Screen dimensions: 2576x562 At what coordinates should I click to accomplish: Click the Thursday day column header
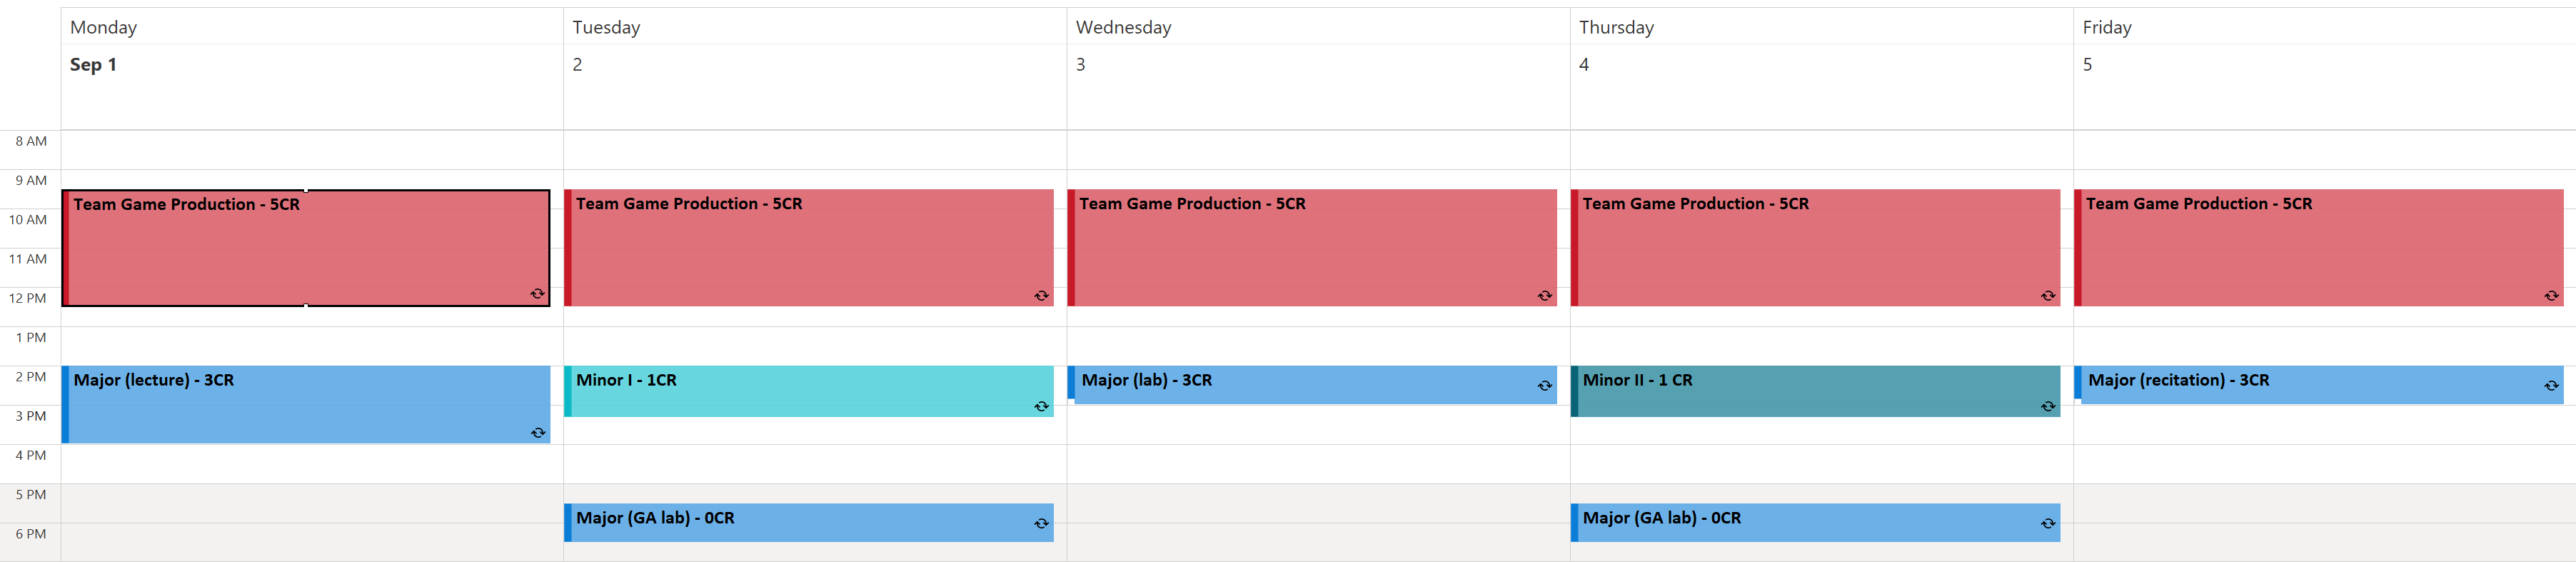point(1616,28)
